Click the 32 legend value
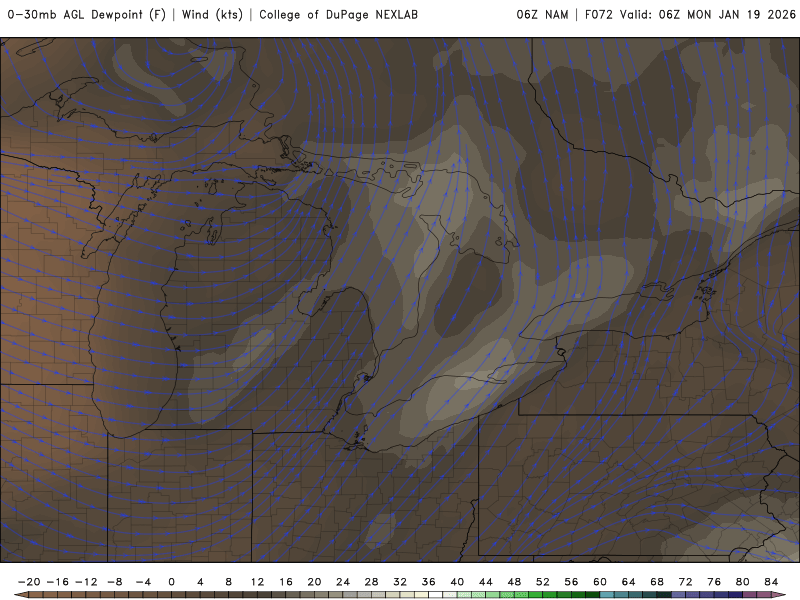The image size is (800, 600). click(400, 582)
